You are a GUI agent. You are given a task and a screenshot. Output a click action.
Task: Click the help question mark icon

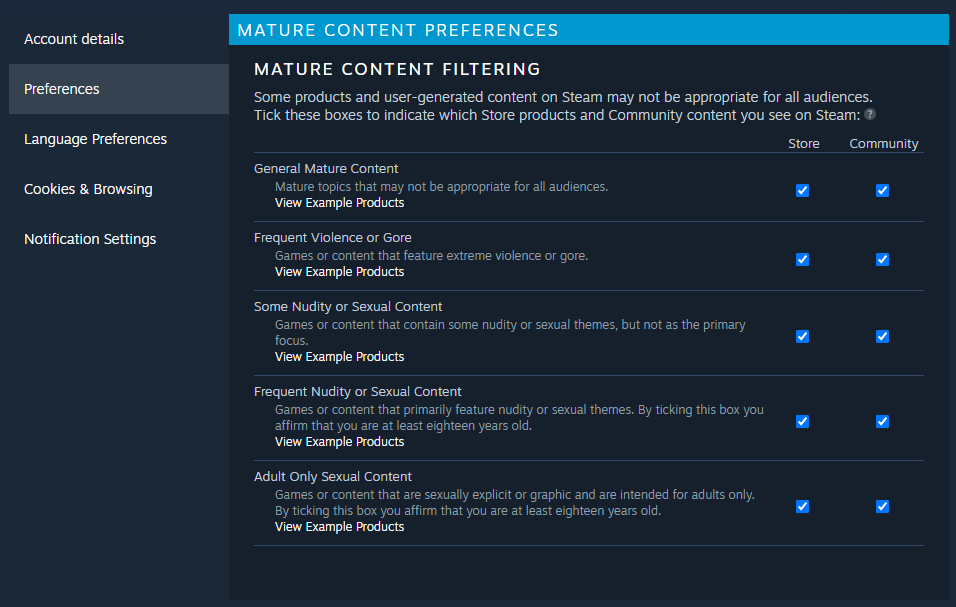pos(870,114)
